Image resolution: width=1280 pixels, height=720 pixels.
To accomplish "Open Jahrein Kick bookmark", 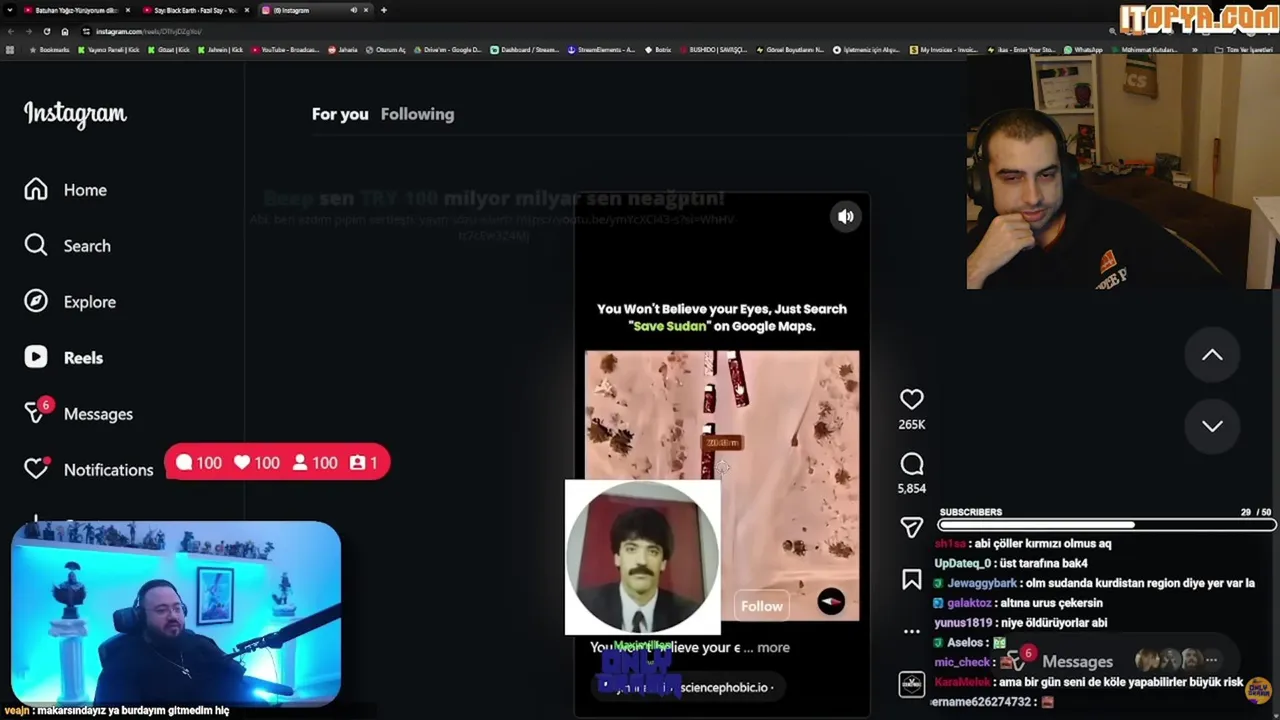I will pyautogui.click(x=220, y=49).
